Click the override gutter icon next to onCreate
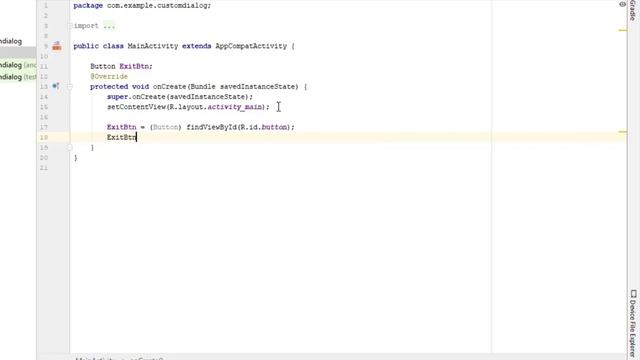The height and width of the screenshot is (360, 640). pyautogui.click(x=56, y=86)
